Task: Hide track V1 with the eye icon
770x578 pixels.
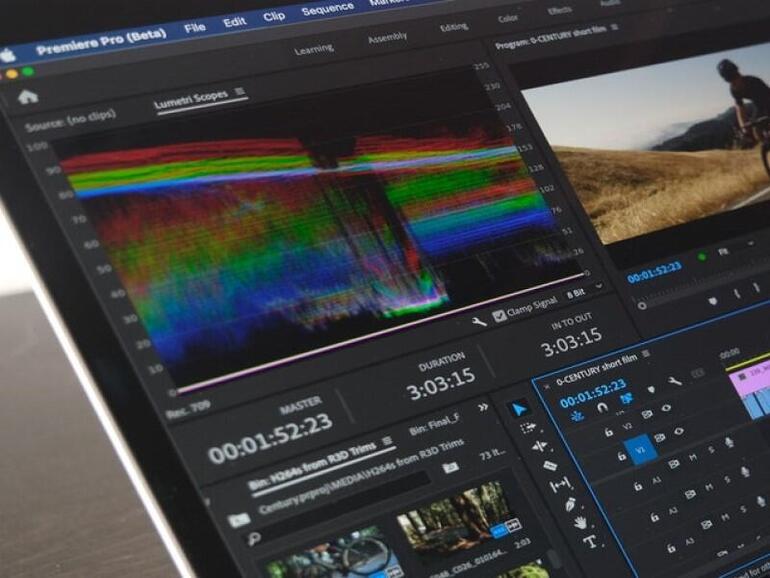Action: click(679, 432)
